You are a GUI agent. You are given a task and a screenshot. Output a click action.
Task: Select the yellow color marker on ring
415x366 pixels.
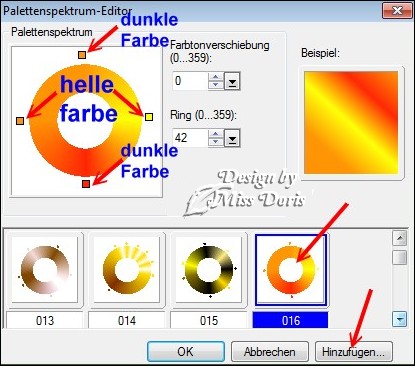coord(149,116)
